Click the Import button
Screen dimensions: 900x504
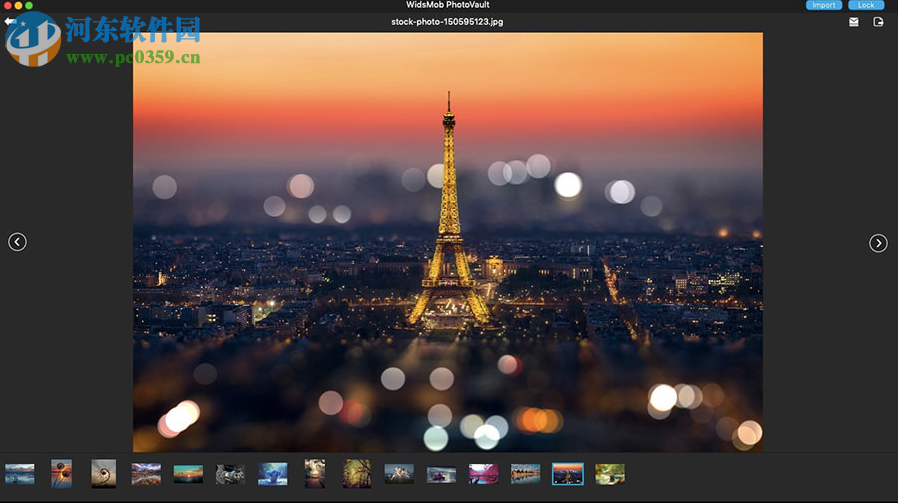824,5
